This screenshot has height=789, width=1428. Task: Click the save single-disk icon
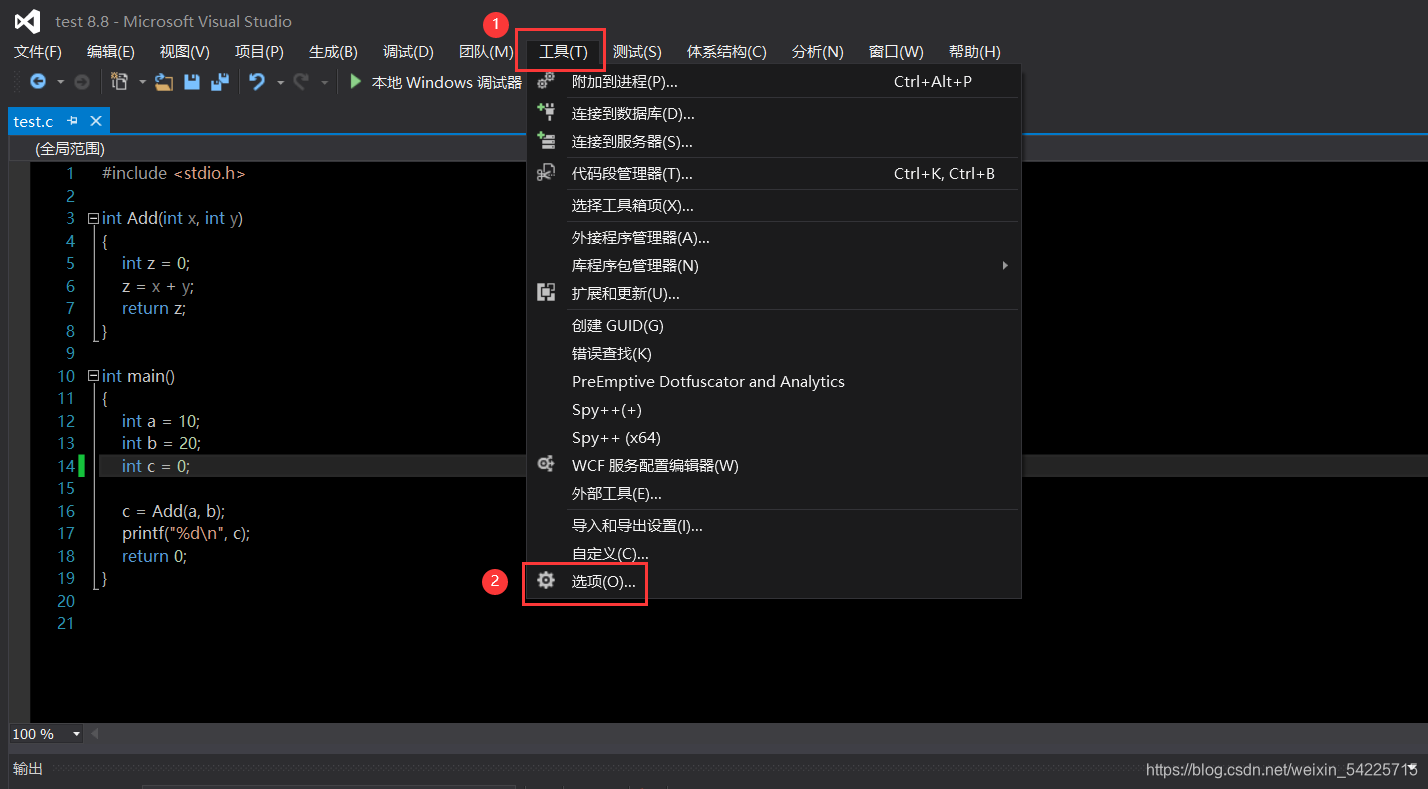point(192,82)
